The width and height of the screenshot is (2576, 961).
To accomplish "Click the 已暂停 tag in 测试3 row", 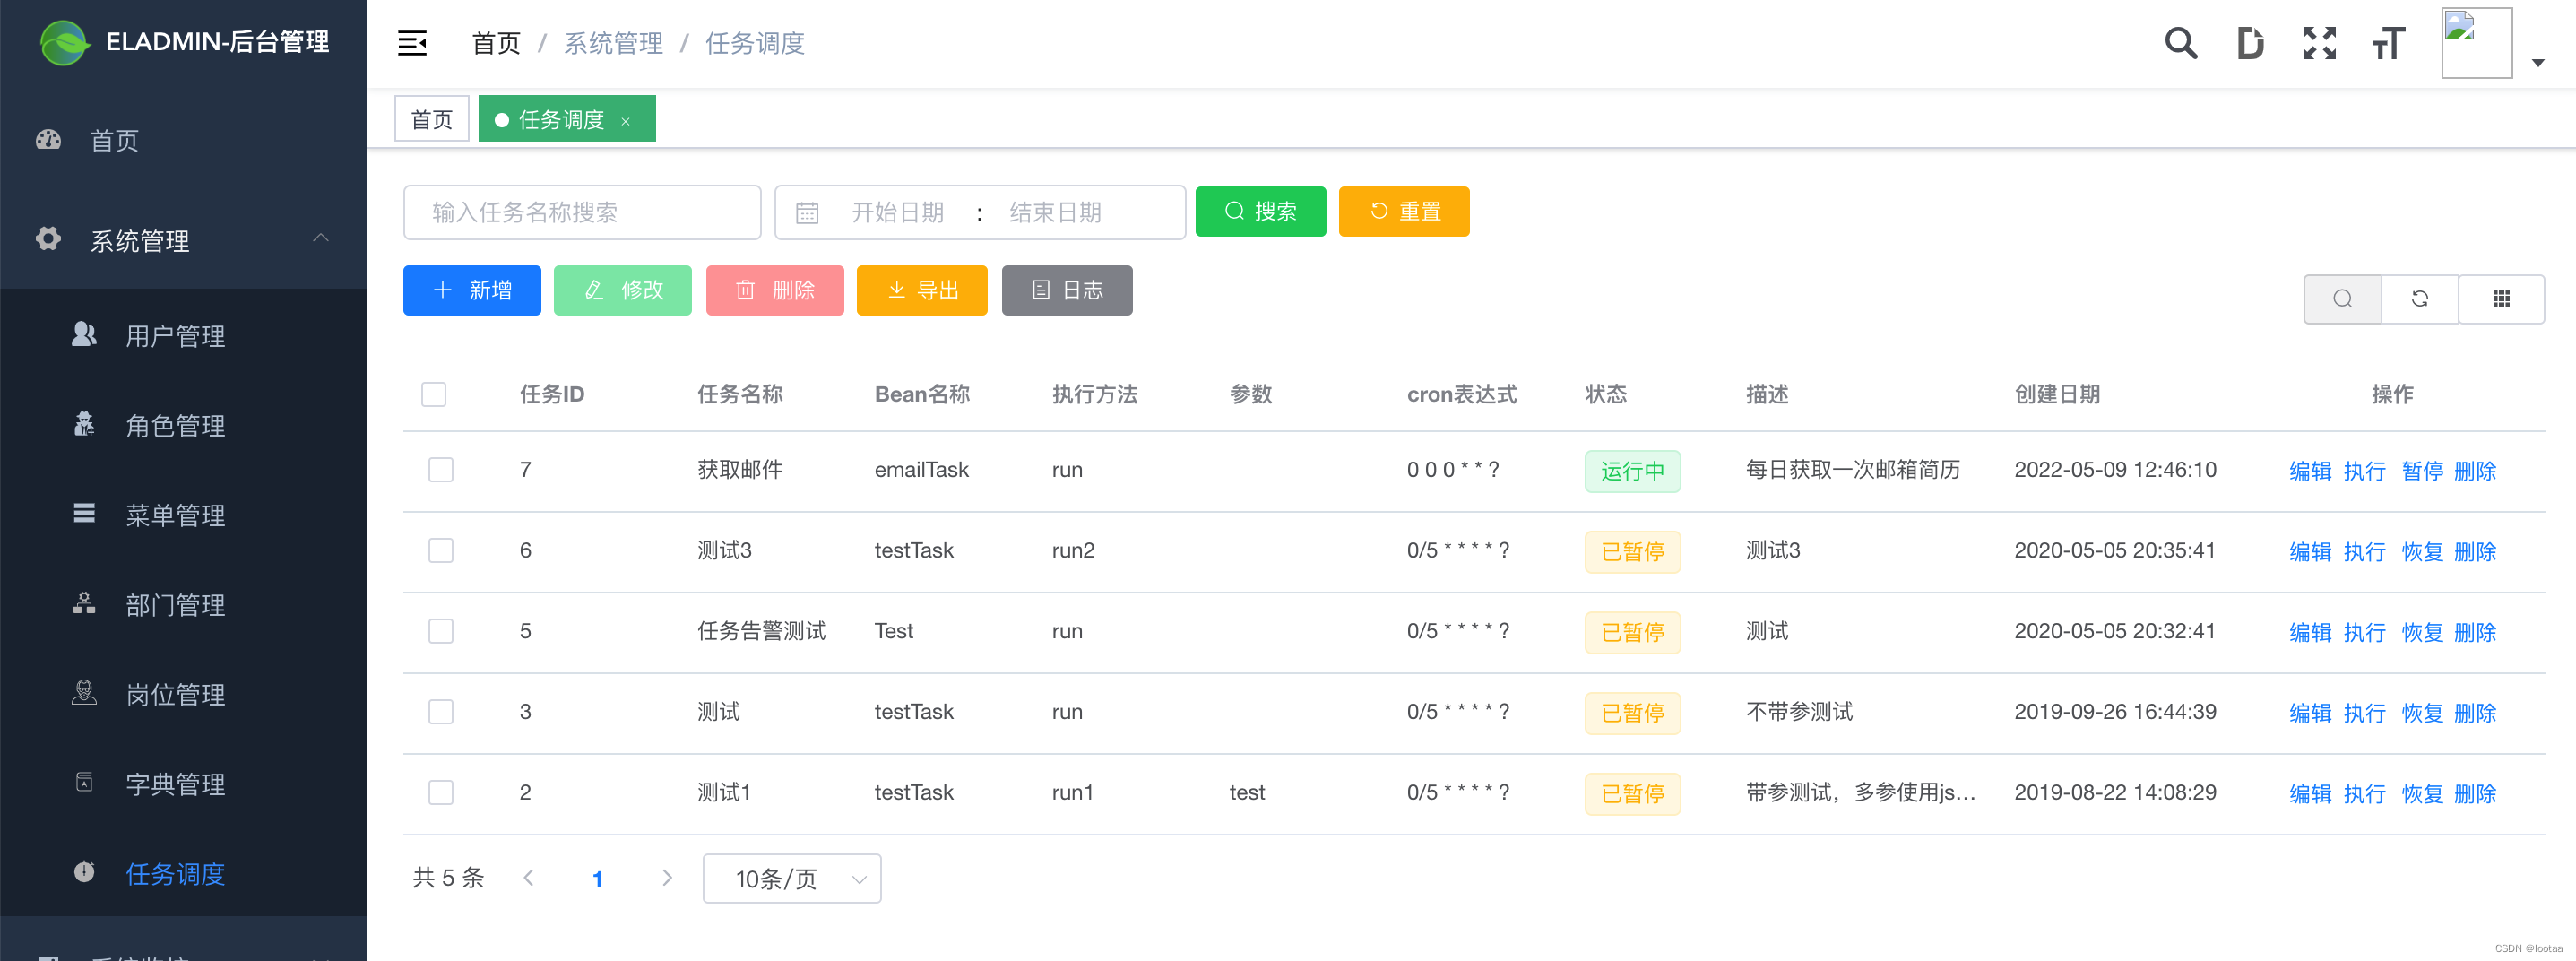I will click(x=1632, y=552).
